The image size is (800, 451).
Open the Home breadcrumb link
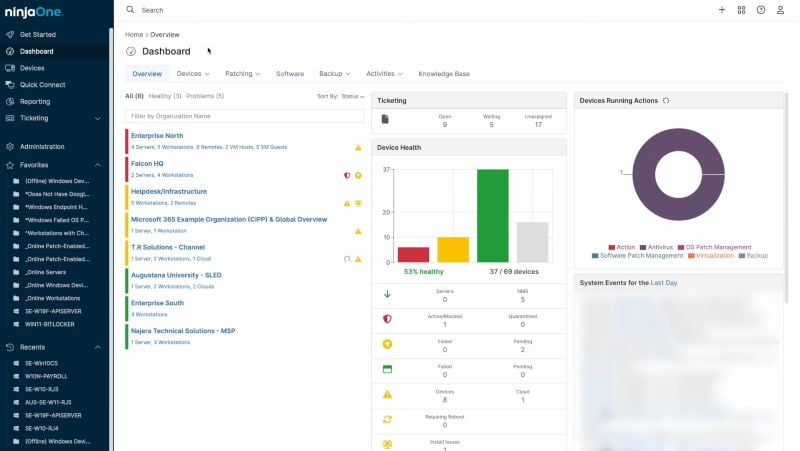point(134,35)
